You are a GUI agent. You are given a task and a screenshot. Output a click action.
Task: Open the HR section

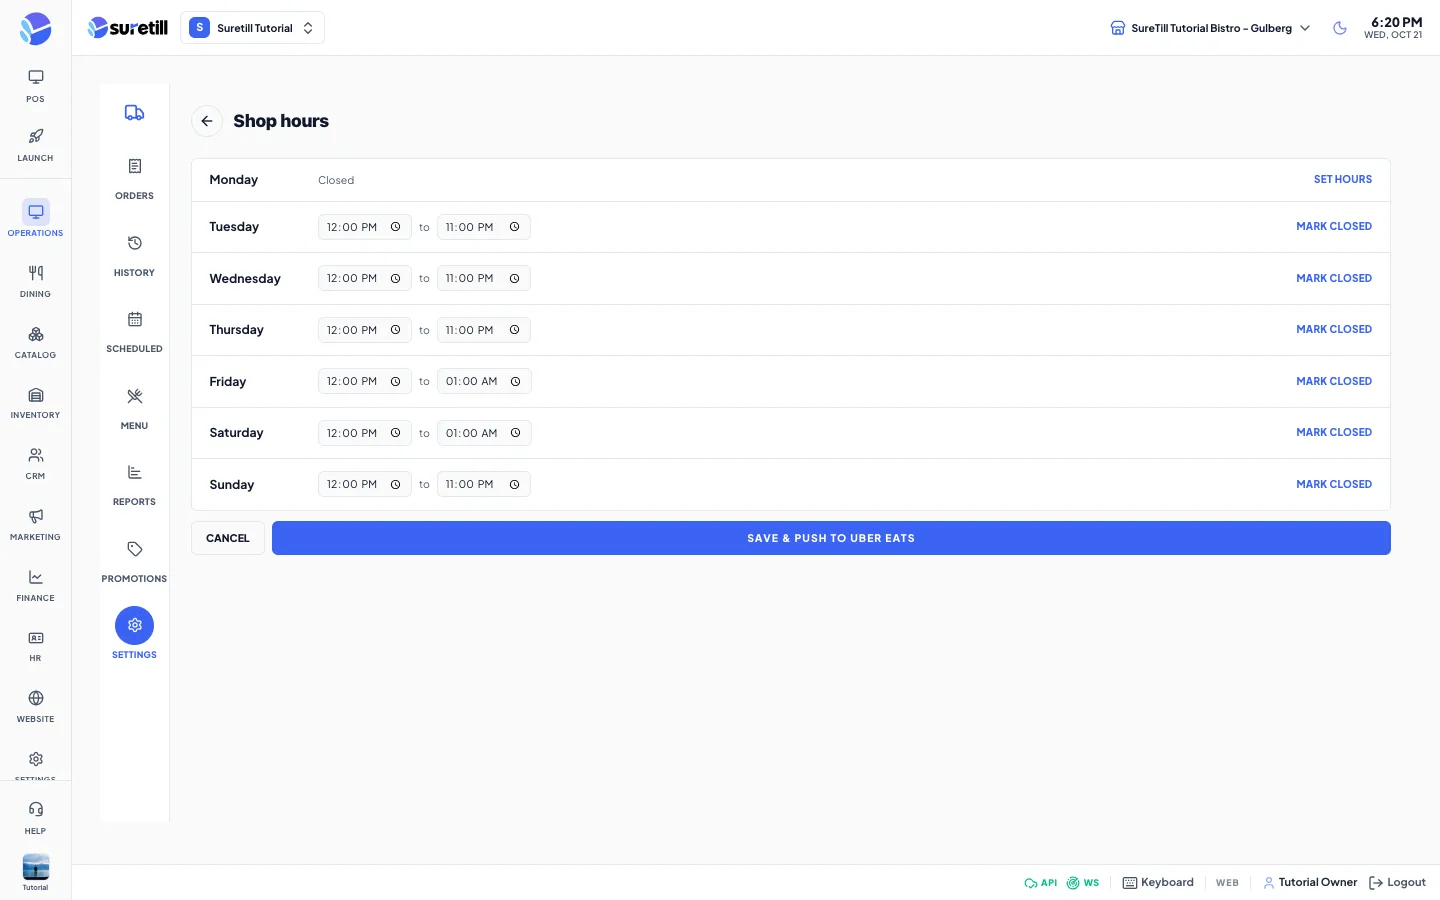click(35, 646)
